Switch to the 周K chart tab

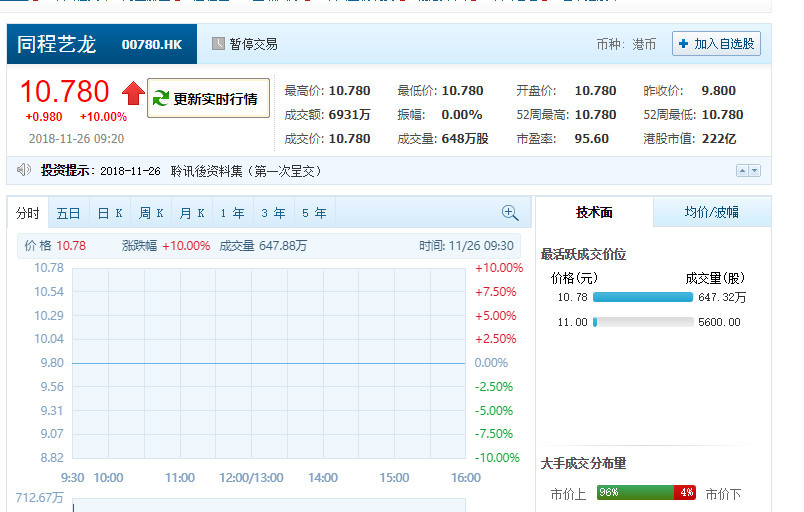point(151,213)
